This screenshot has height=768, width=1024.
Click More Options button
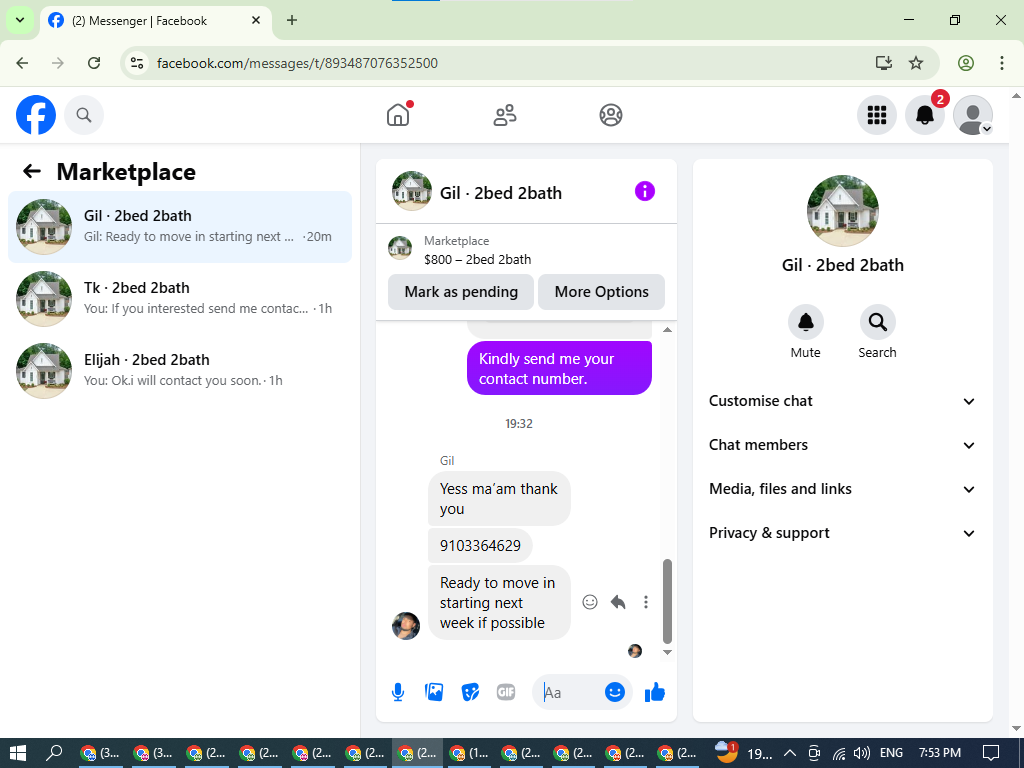pyautogui.click(x=601, y=292)
